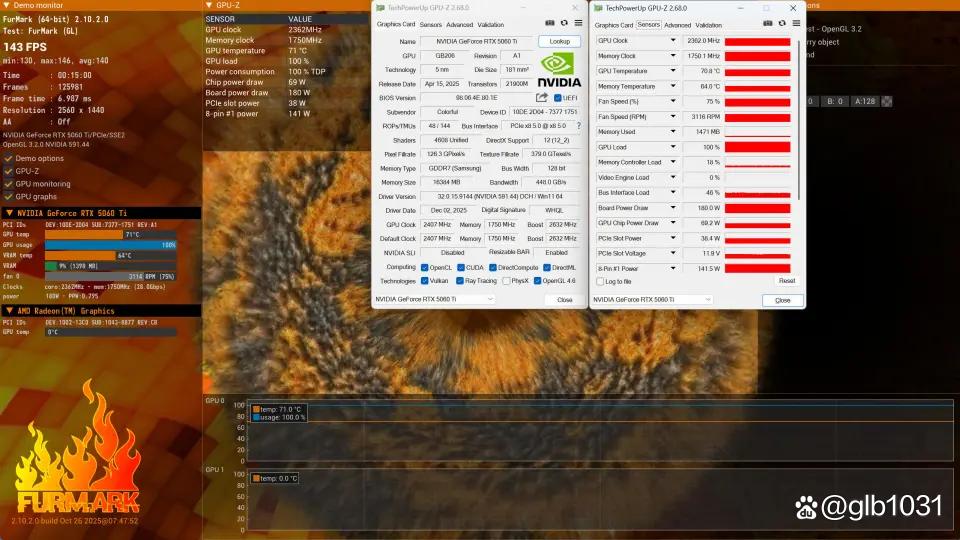
Task: Toggle the GPU-Z checkbox in Demo monitor
Action: coord(9,171)
